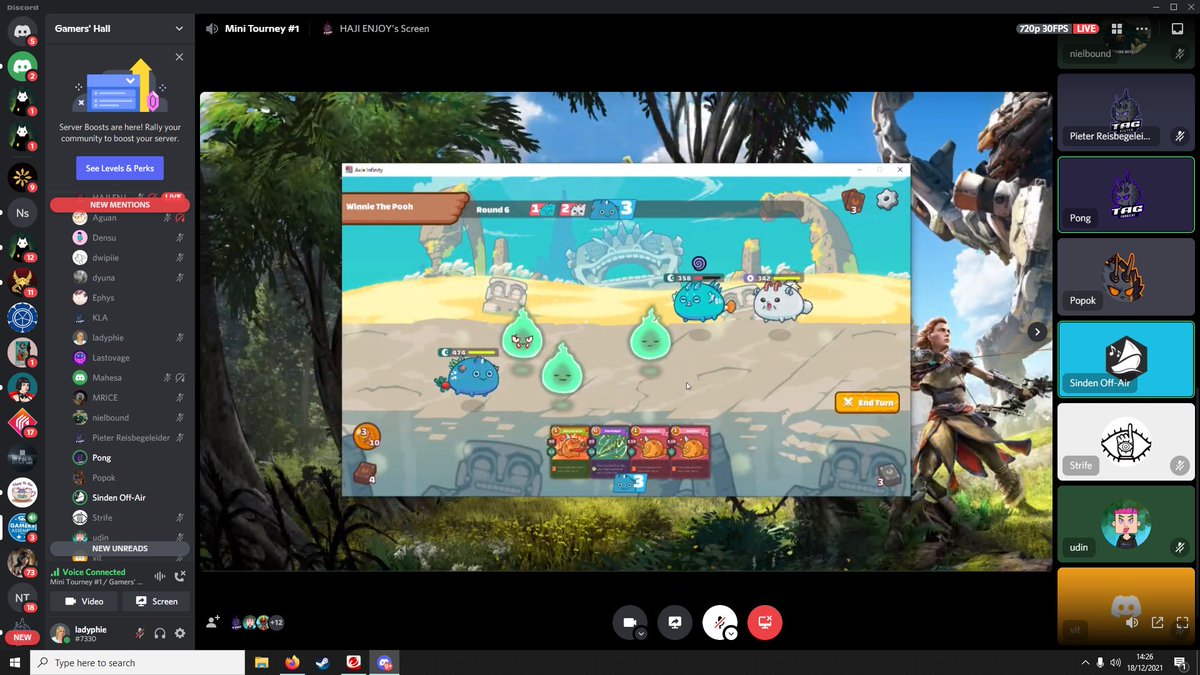Dismiss the Server Boosts banner
The image size is (1200, 675).
point(179,57)
